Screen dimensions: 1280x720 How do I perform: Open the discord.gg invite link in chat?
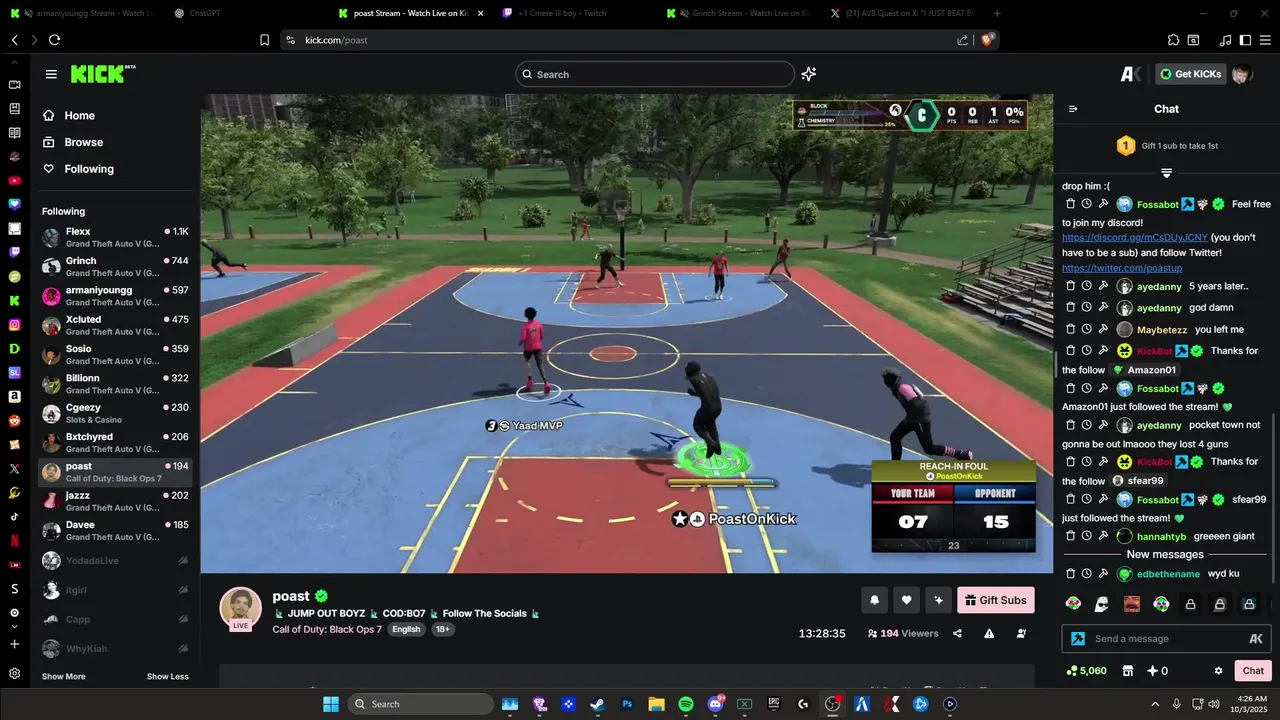point(1134,238)
